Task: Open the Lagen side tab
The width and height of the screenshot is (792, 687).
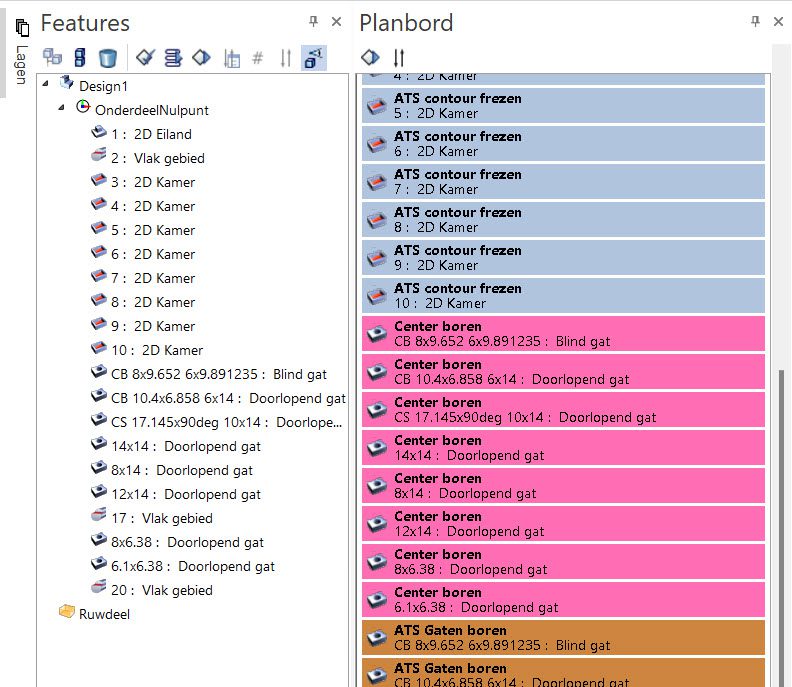Action: click(x=21, y=53)
